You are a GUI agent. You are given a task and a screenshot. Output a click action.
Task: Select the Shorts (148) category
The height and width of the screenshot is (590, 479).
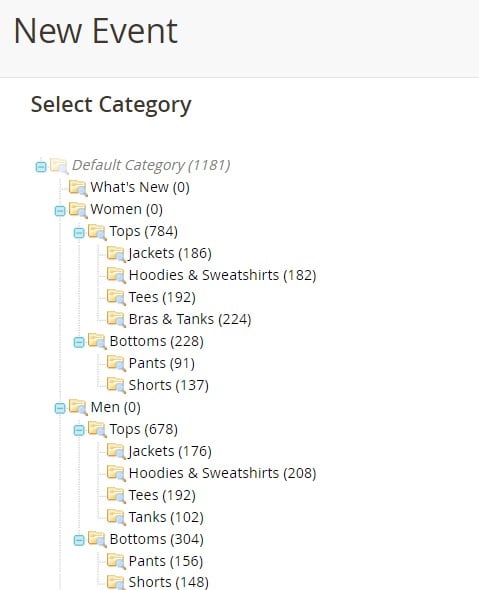(x=169, y=582)
